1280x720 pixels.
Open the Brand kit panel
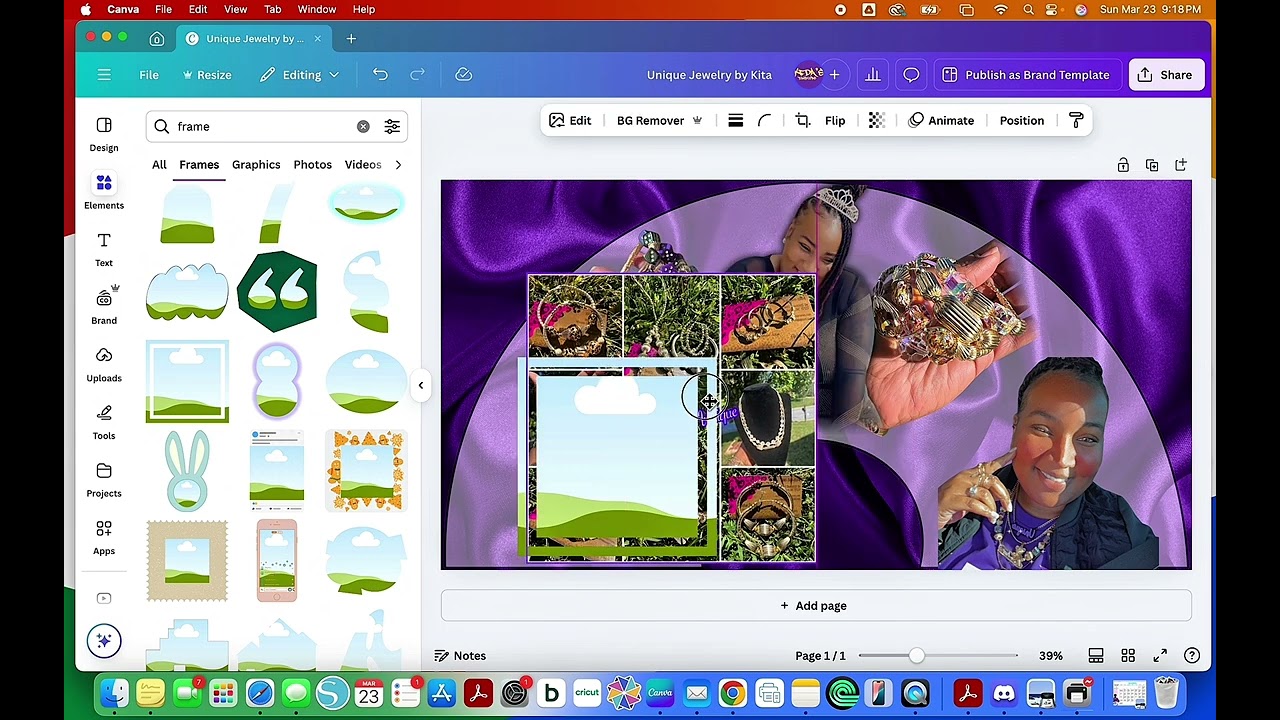104,306
